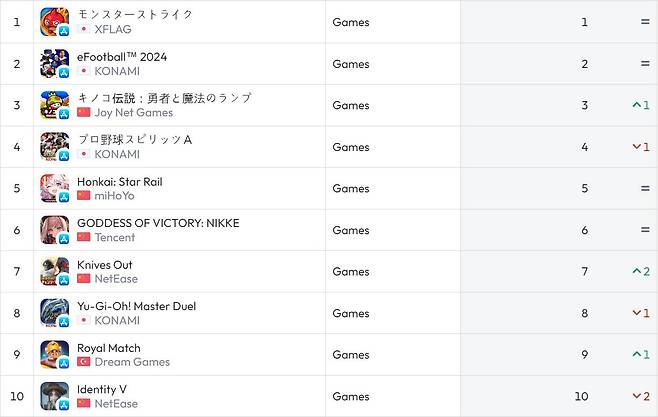Click the rank 3 mushroom legend icon

[54, 105]
